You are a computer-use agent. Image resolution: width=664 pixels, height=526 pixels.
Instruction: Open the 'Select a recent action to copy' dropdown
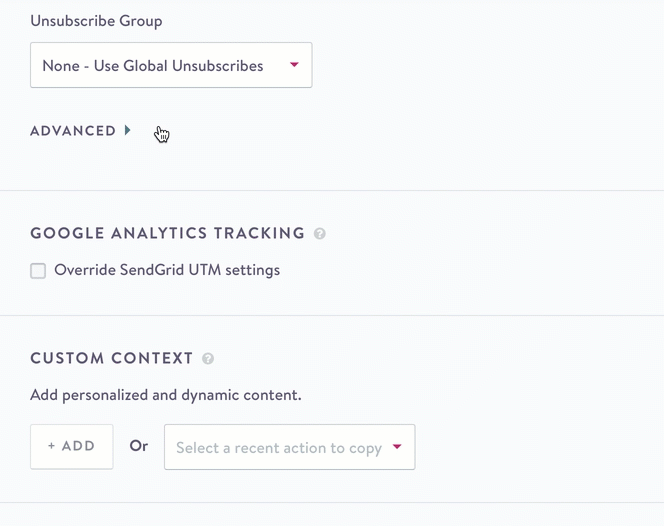[x=290, y=447]
